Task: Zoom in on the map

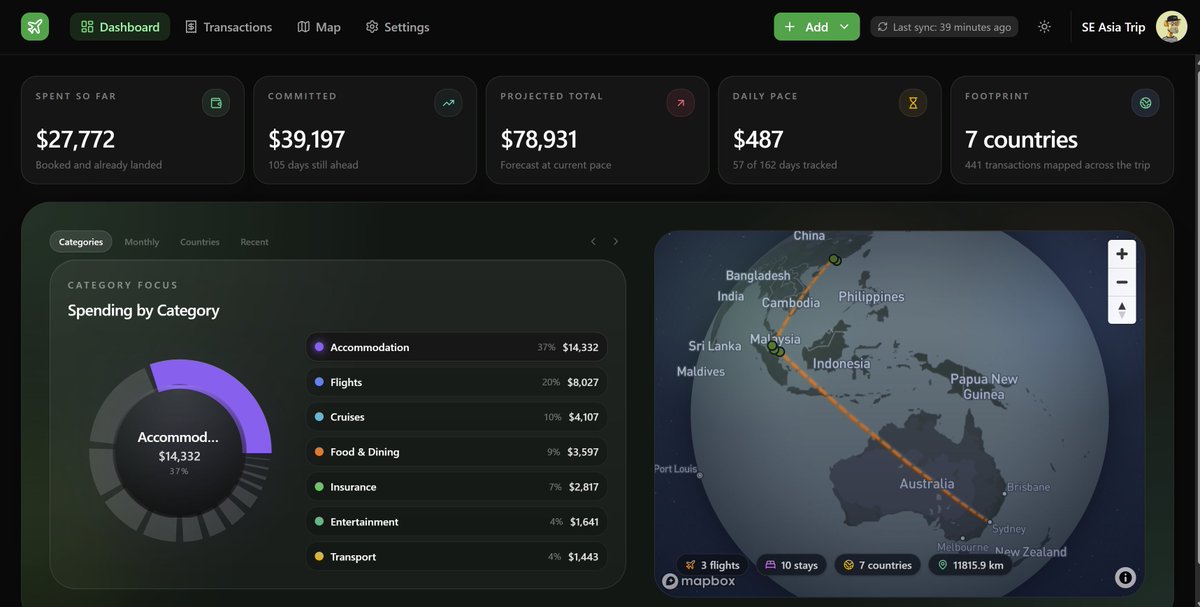Action: 1122,254
